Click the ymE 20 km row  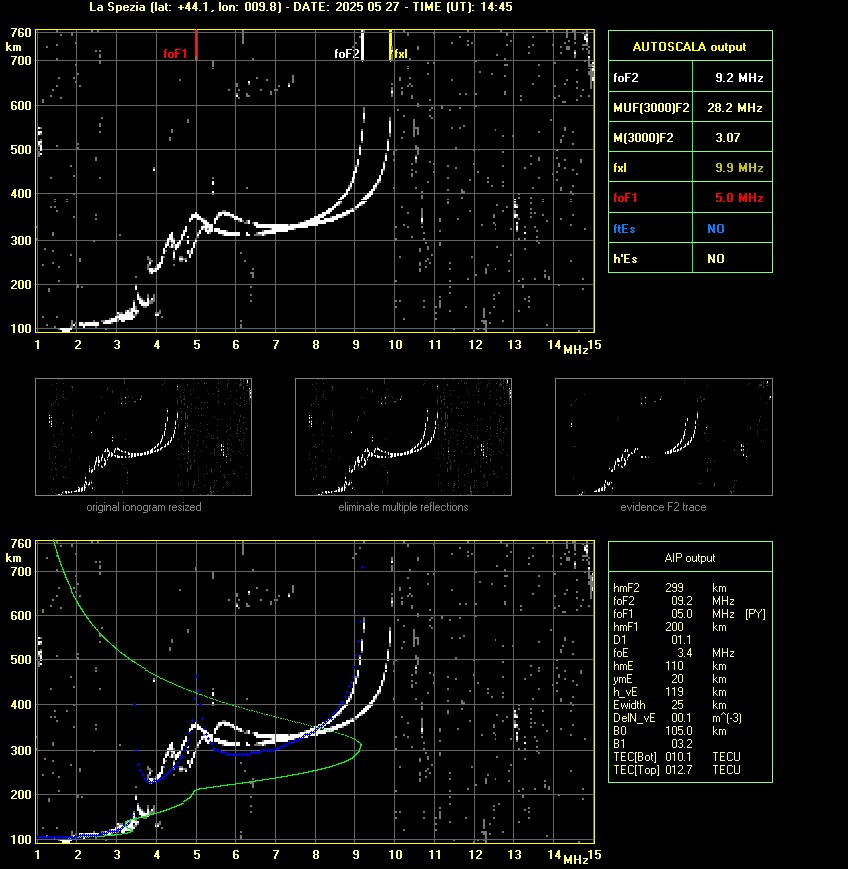pyautogui.click(x=670, y=679)
